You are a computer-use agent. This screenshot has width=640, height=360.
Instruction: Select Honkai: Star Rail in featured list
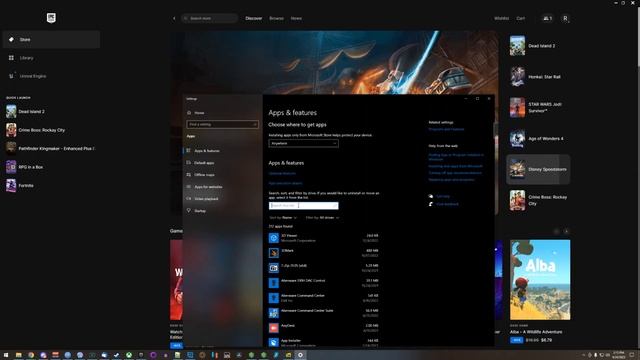click(x=538, y=77)
